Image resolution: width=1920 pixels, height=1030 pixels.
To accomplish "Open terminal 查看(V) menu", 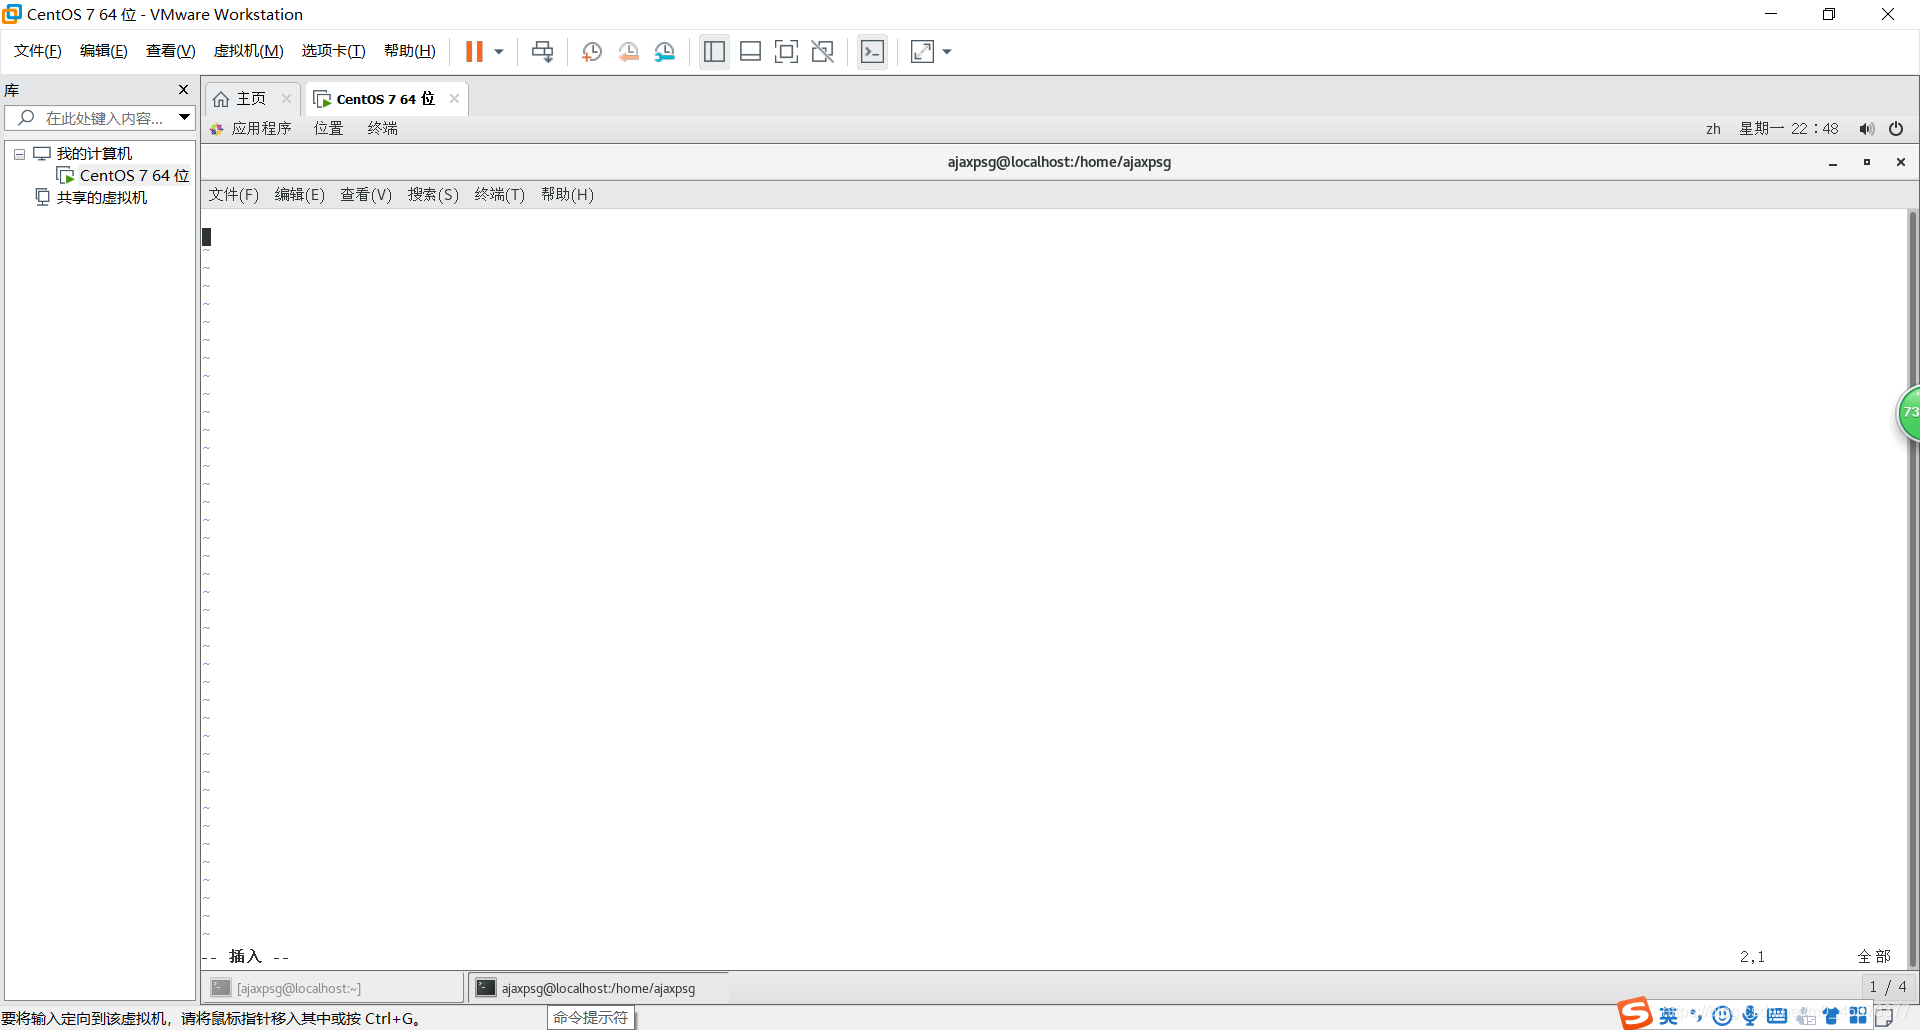I will point(366,195).
